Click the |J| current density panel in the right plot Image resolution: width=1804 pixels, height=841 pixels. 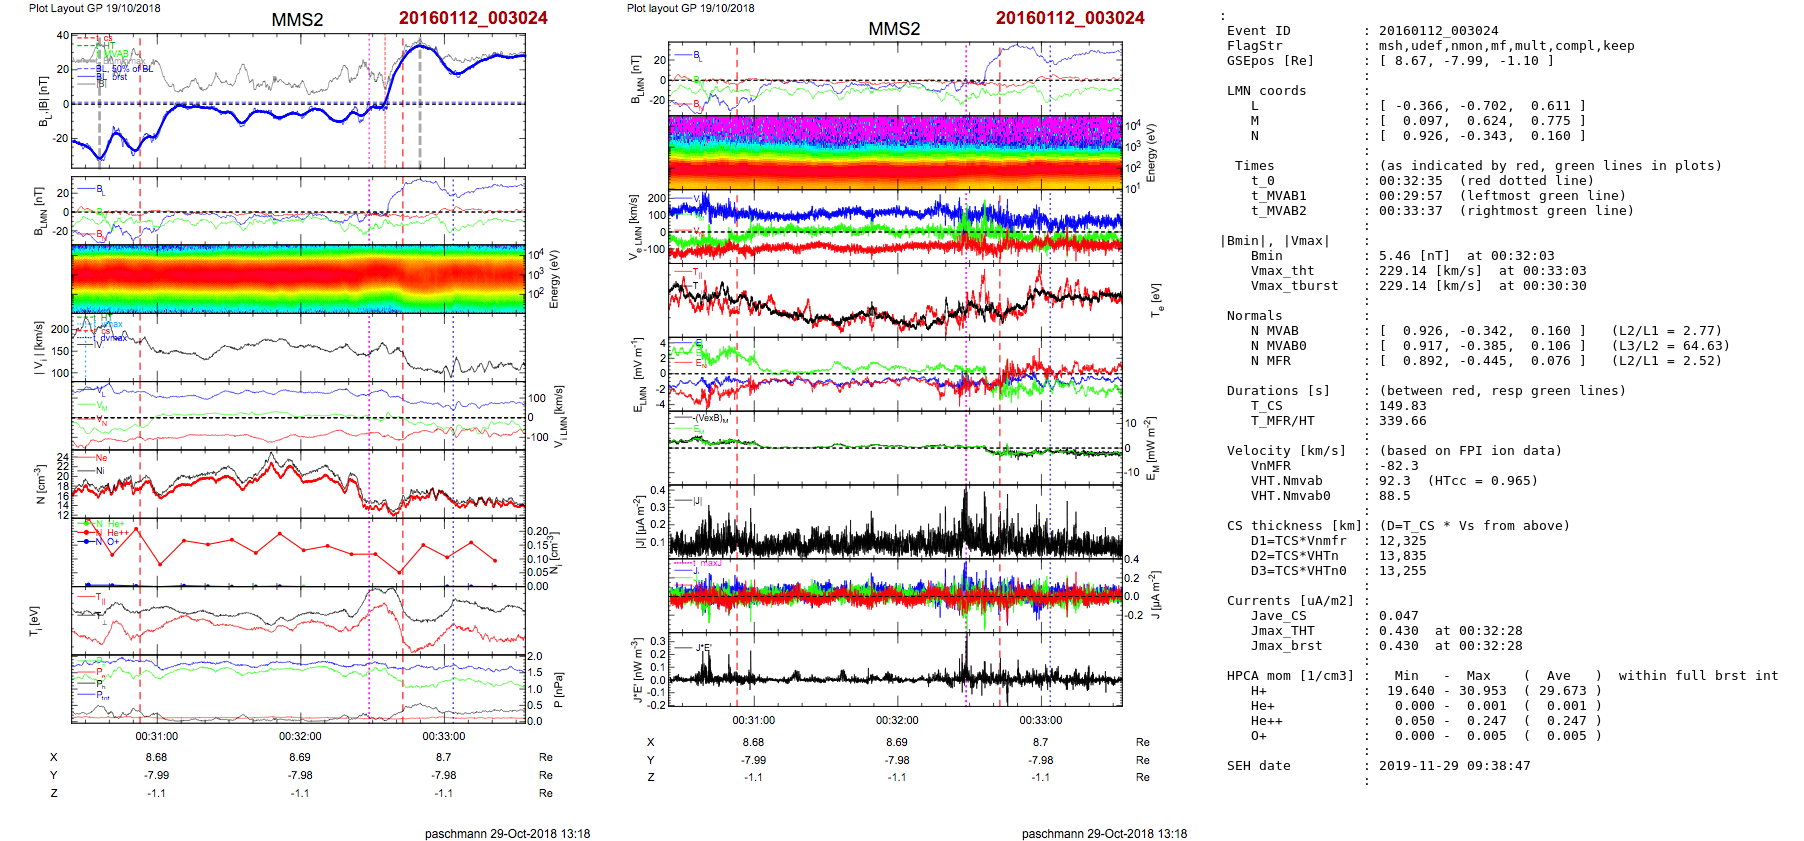(895, 520)
